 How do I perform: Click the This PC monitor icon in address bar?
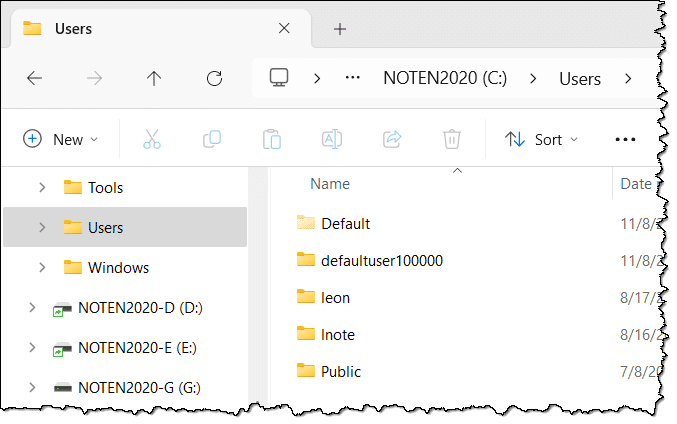pos(279,78)
